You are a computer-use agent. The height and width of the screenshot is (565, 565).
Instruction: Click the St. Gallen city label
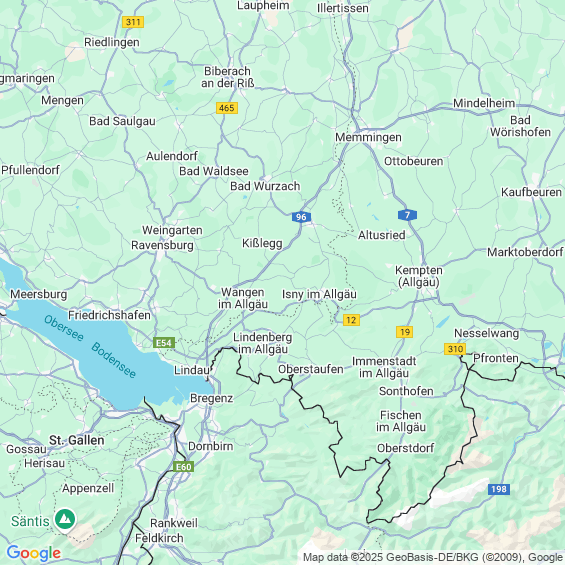pos(77,440)
